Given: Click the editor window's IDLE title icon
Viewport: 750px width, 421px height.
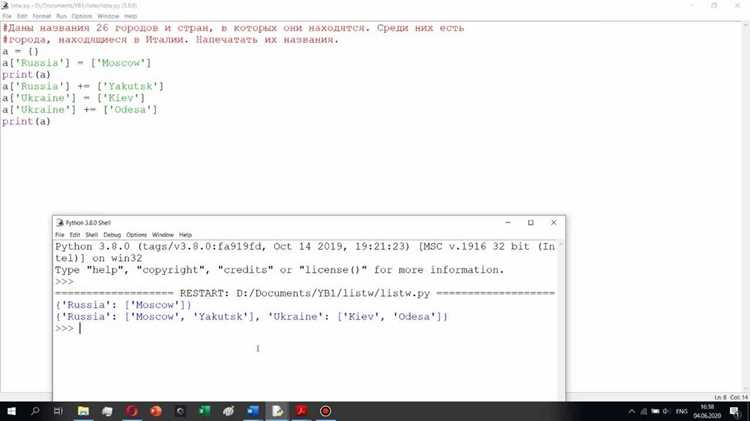Looking at the screenshot, I should (5, 5).
